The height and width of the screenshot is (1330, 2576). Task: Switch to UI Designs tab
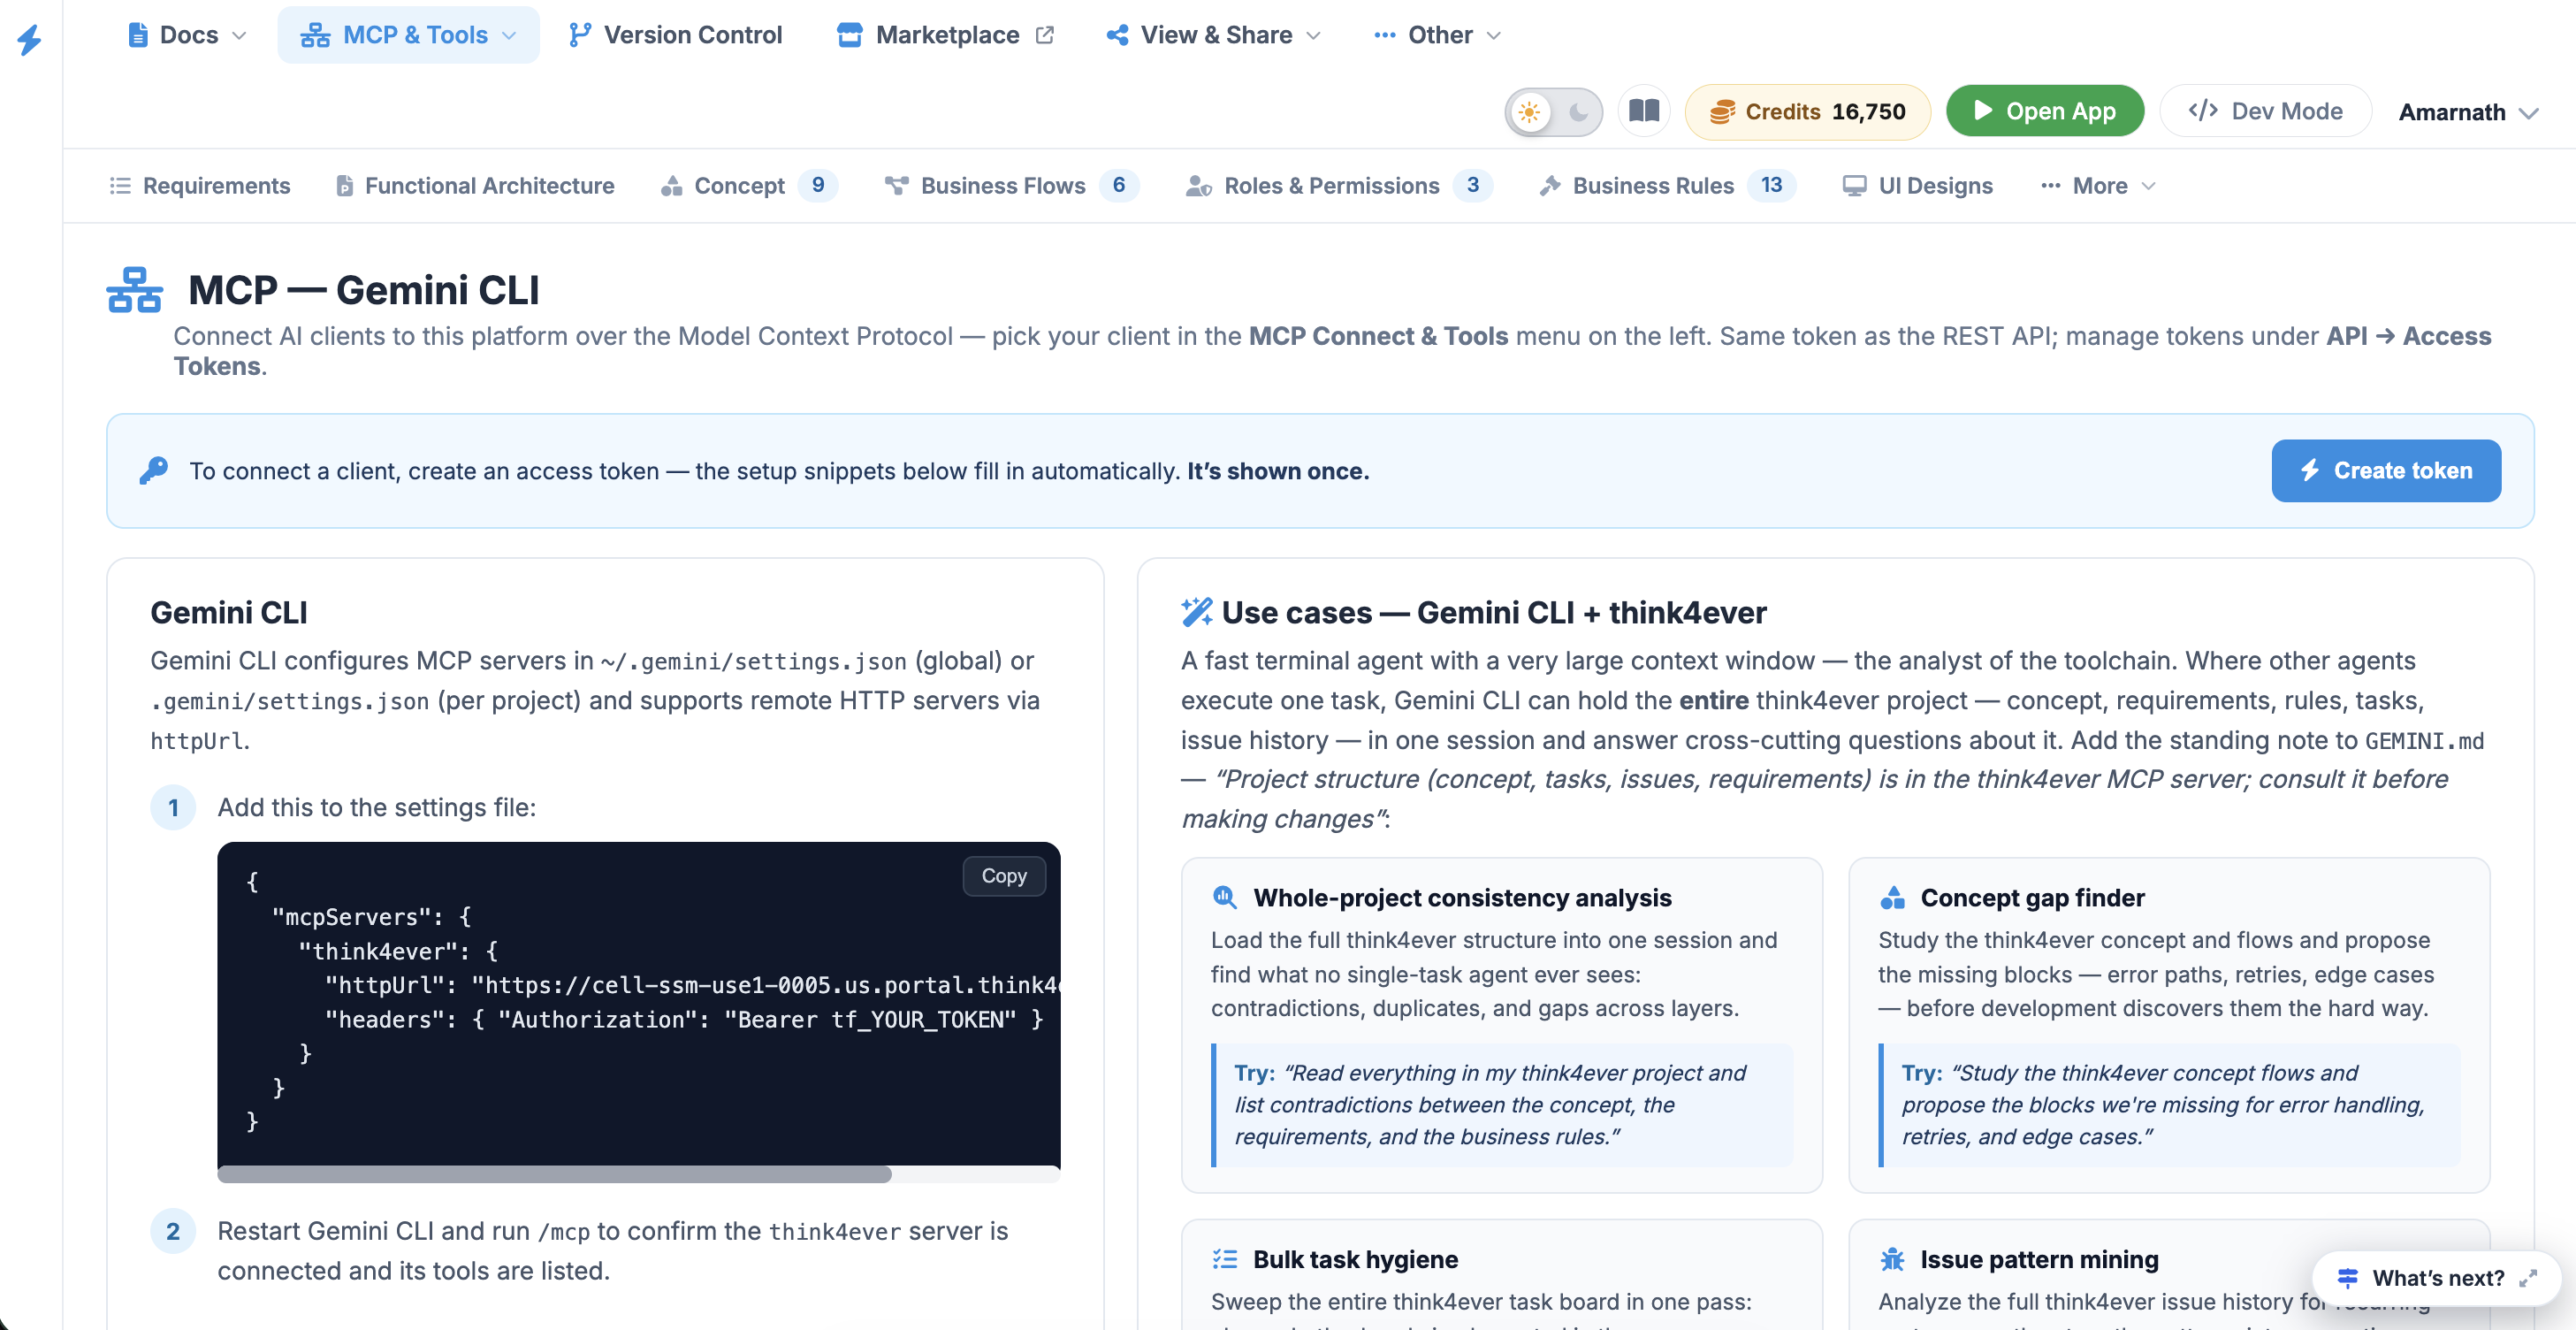point(1918,186)
